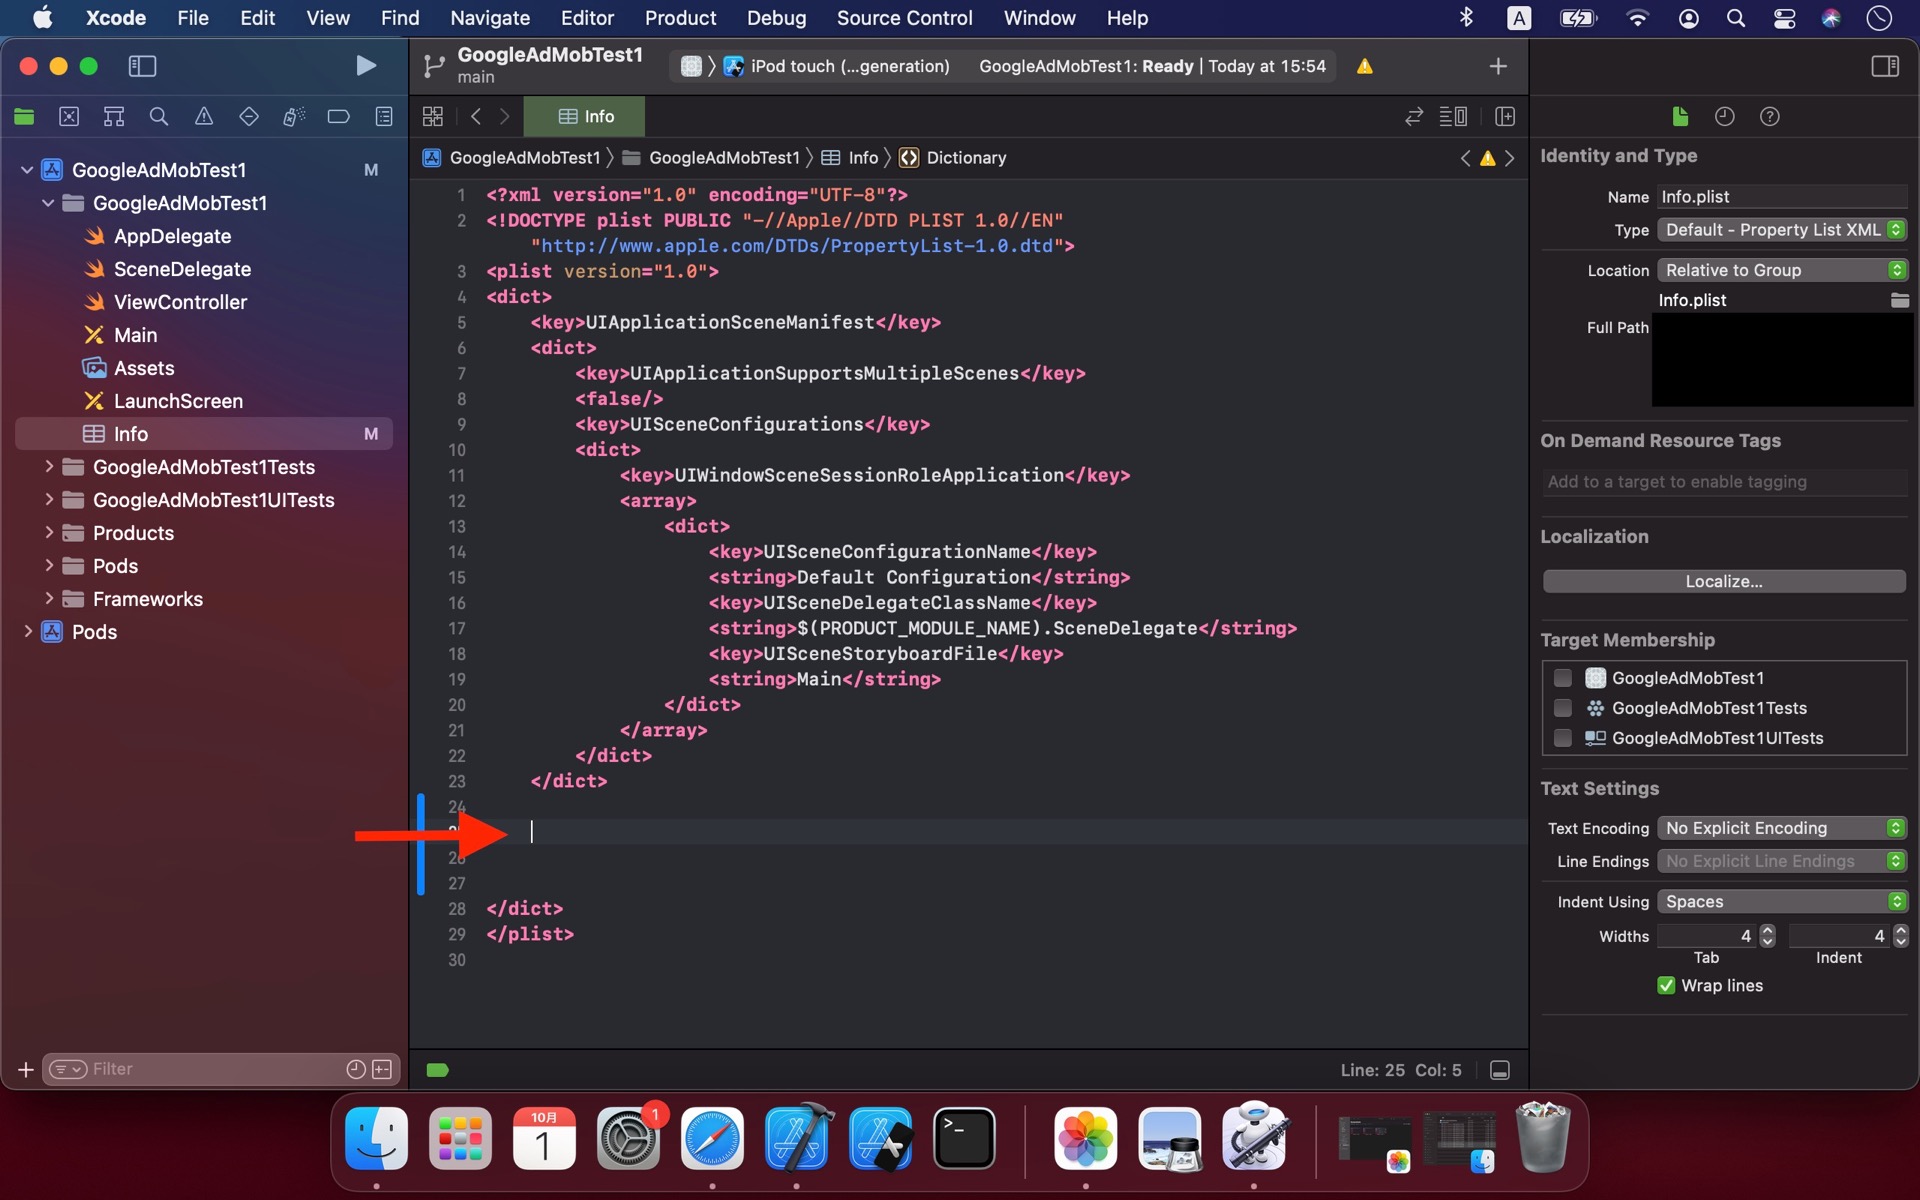Go back in editor history
The width and height of the screenshot is (1920, 1200).
[x=476, y=117]
